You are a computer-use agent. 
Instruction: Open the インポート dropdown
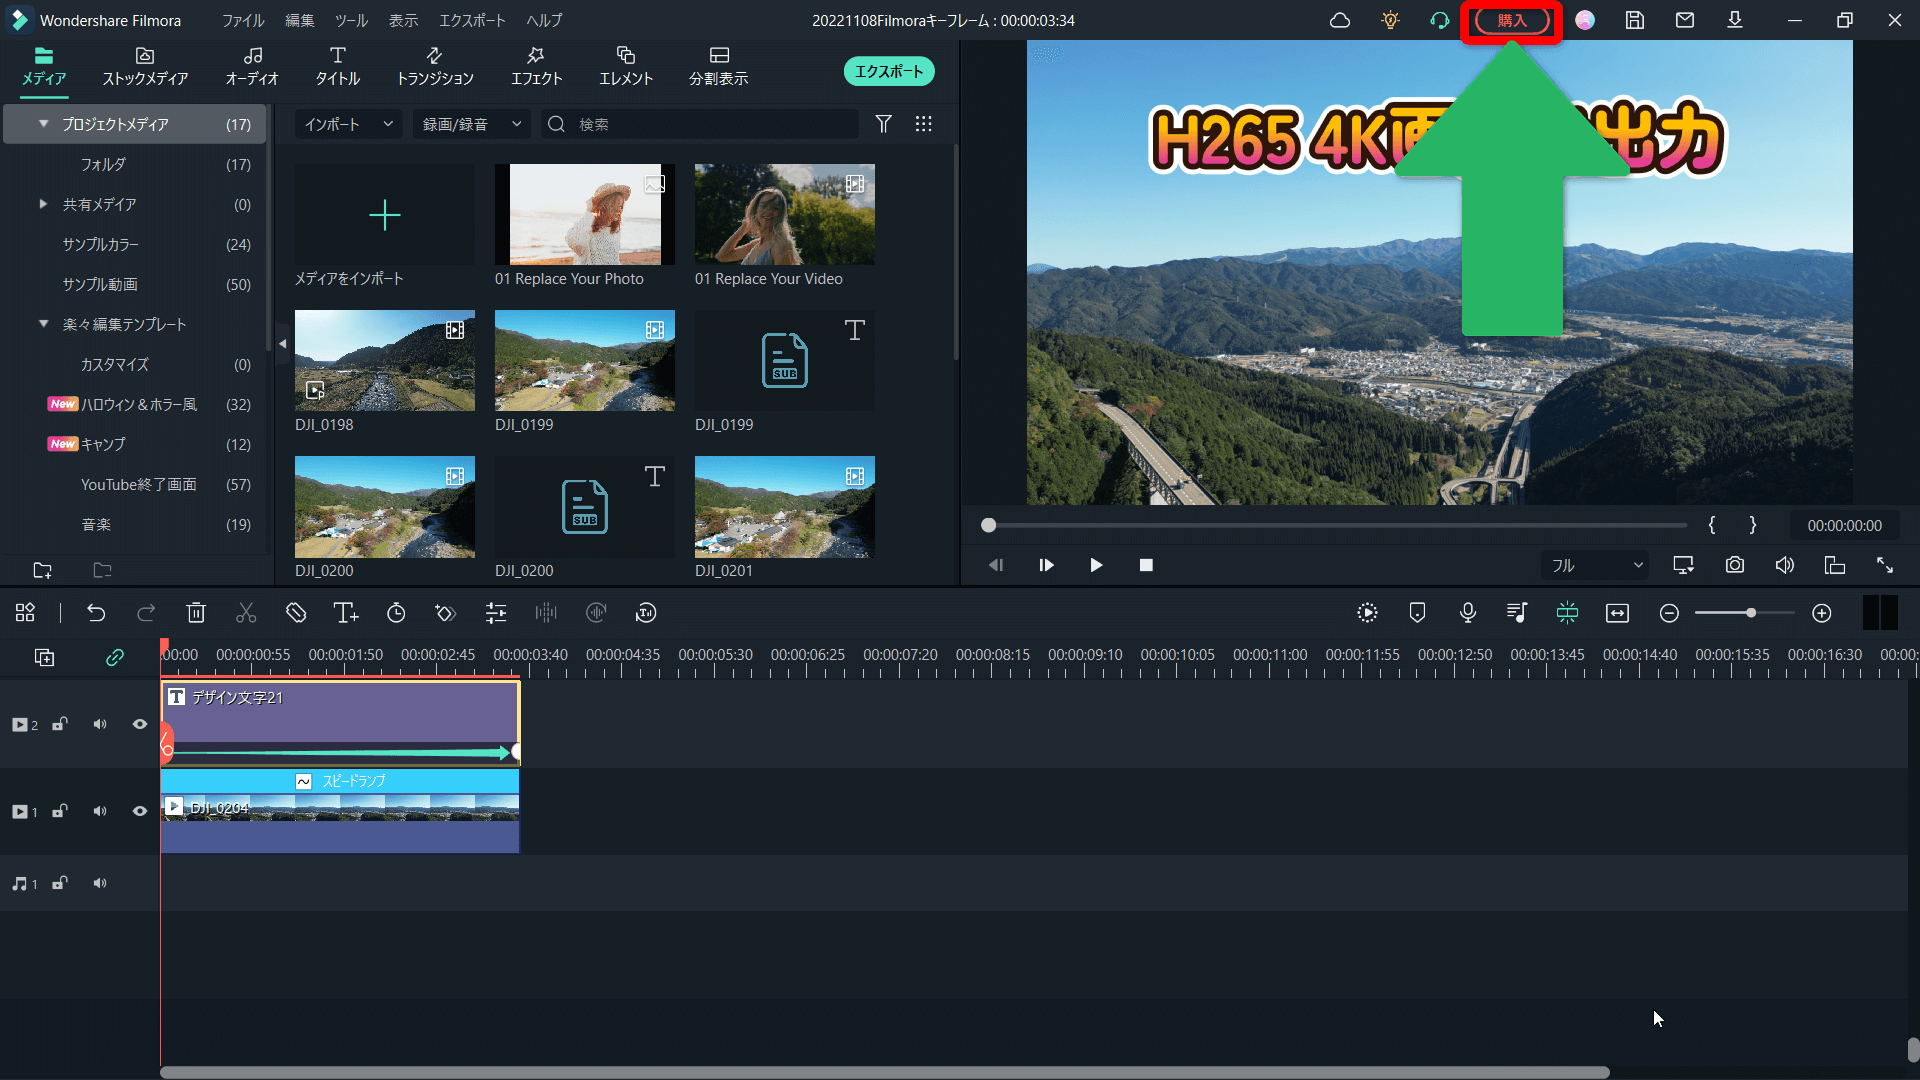point(348,124)
